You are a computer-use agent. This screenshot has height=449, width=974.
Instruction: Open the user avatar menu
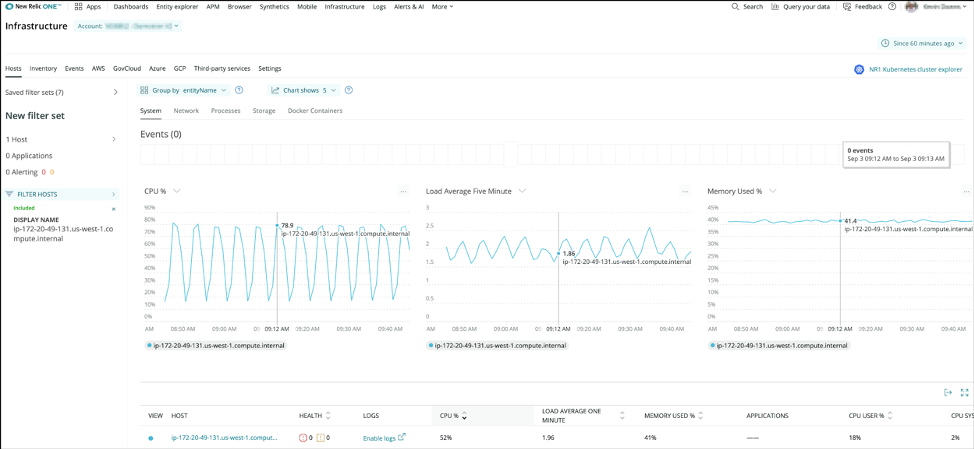pos(911,7)
